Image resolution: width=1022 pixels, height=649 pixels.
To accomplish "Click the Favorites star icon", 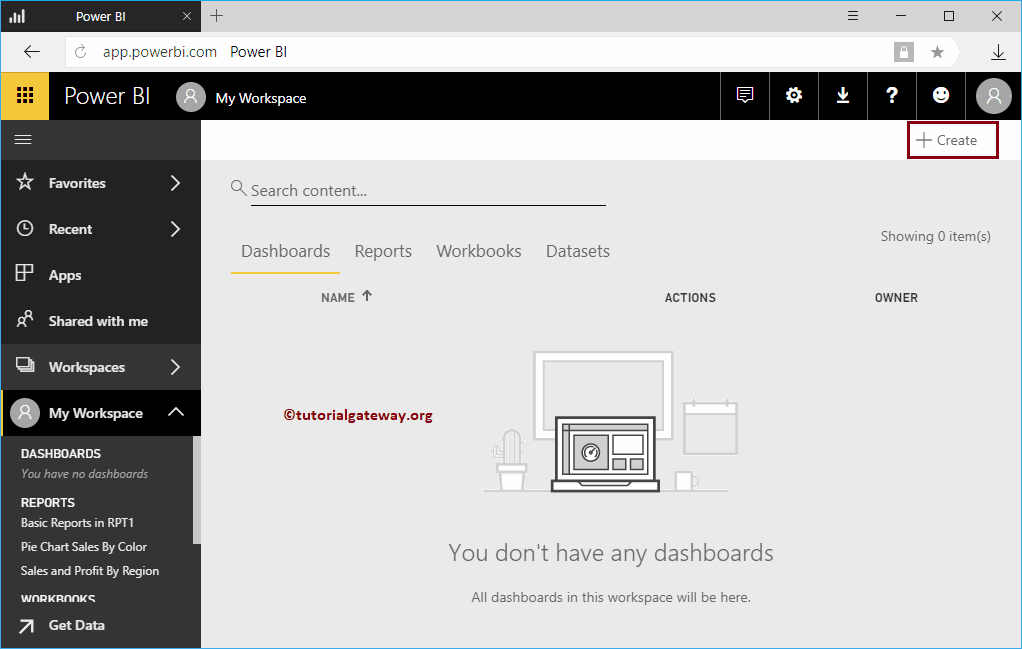I will click(25, 182).
